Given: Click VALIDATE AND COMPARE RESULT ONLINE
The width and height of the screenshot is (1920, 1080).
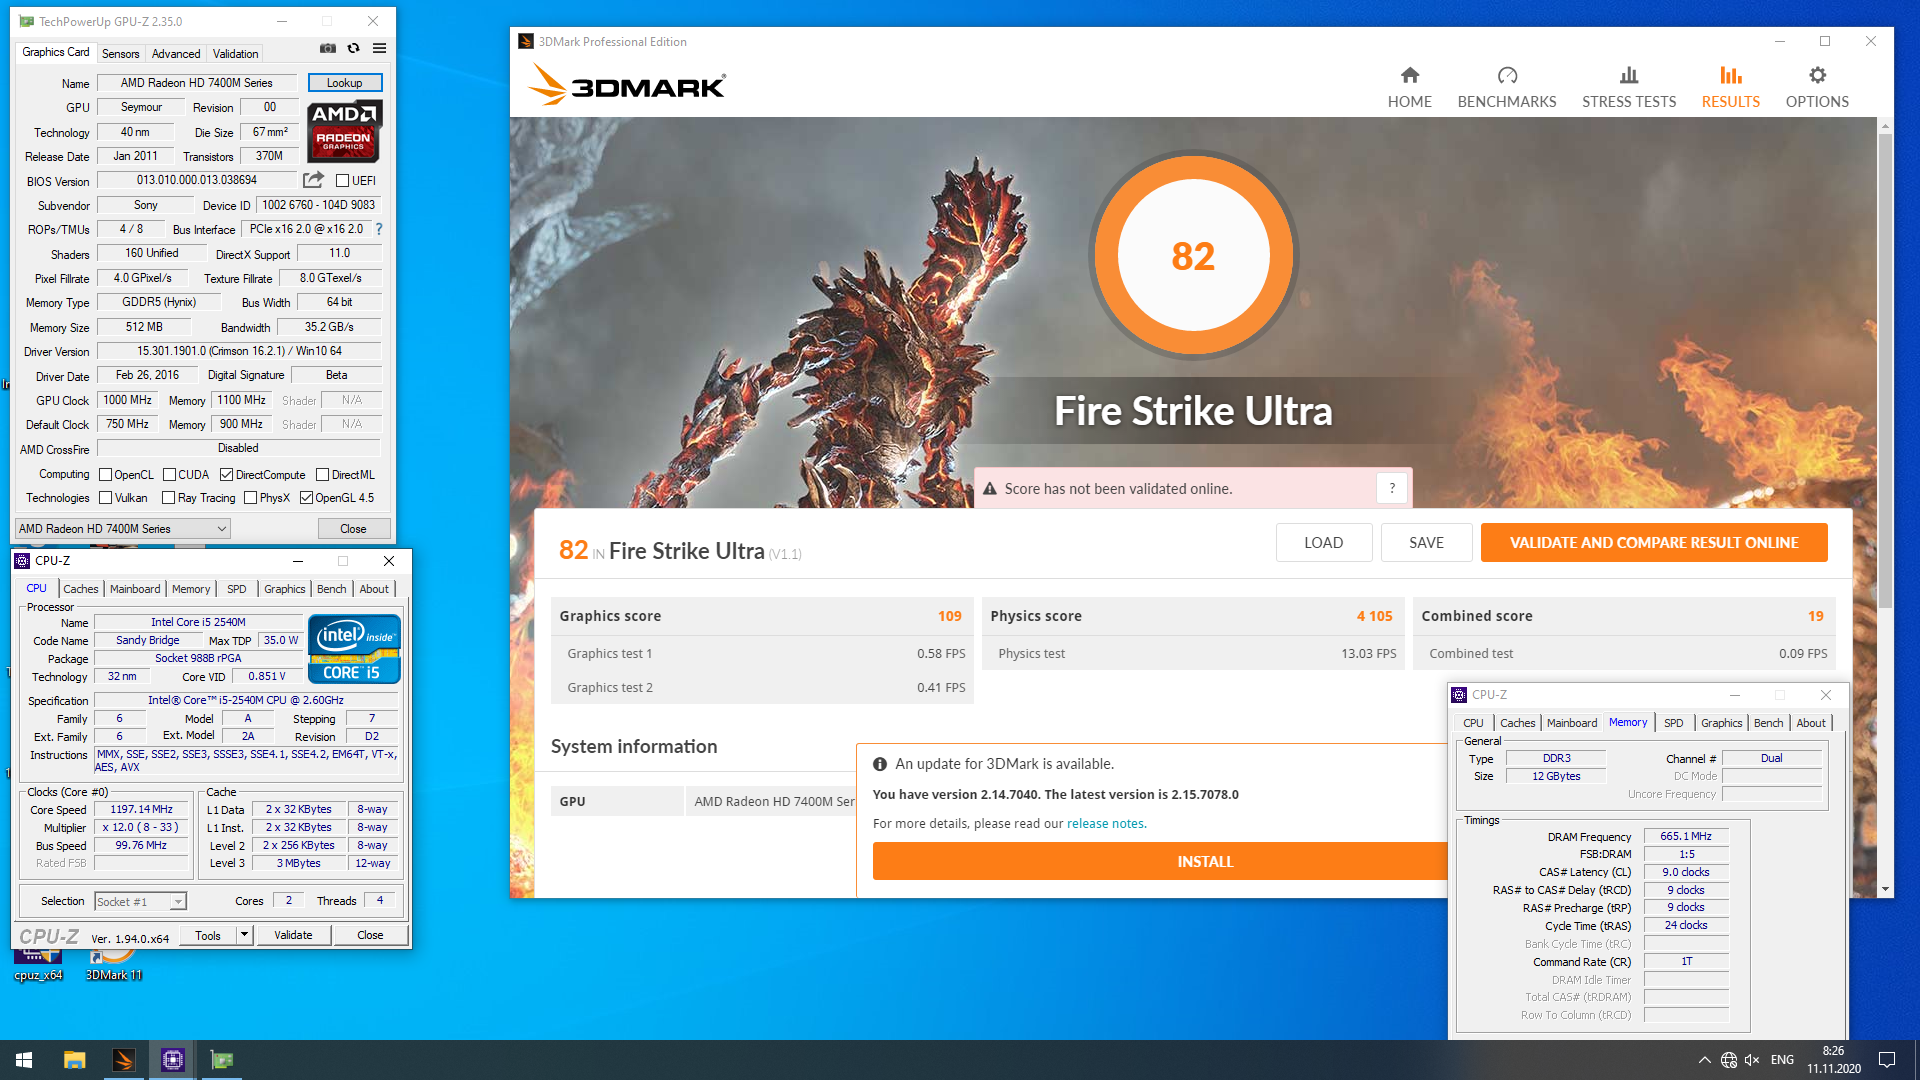Looking at the screenshot, I should [1654, 543].
